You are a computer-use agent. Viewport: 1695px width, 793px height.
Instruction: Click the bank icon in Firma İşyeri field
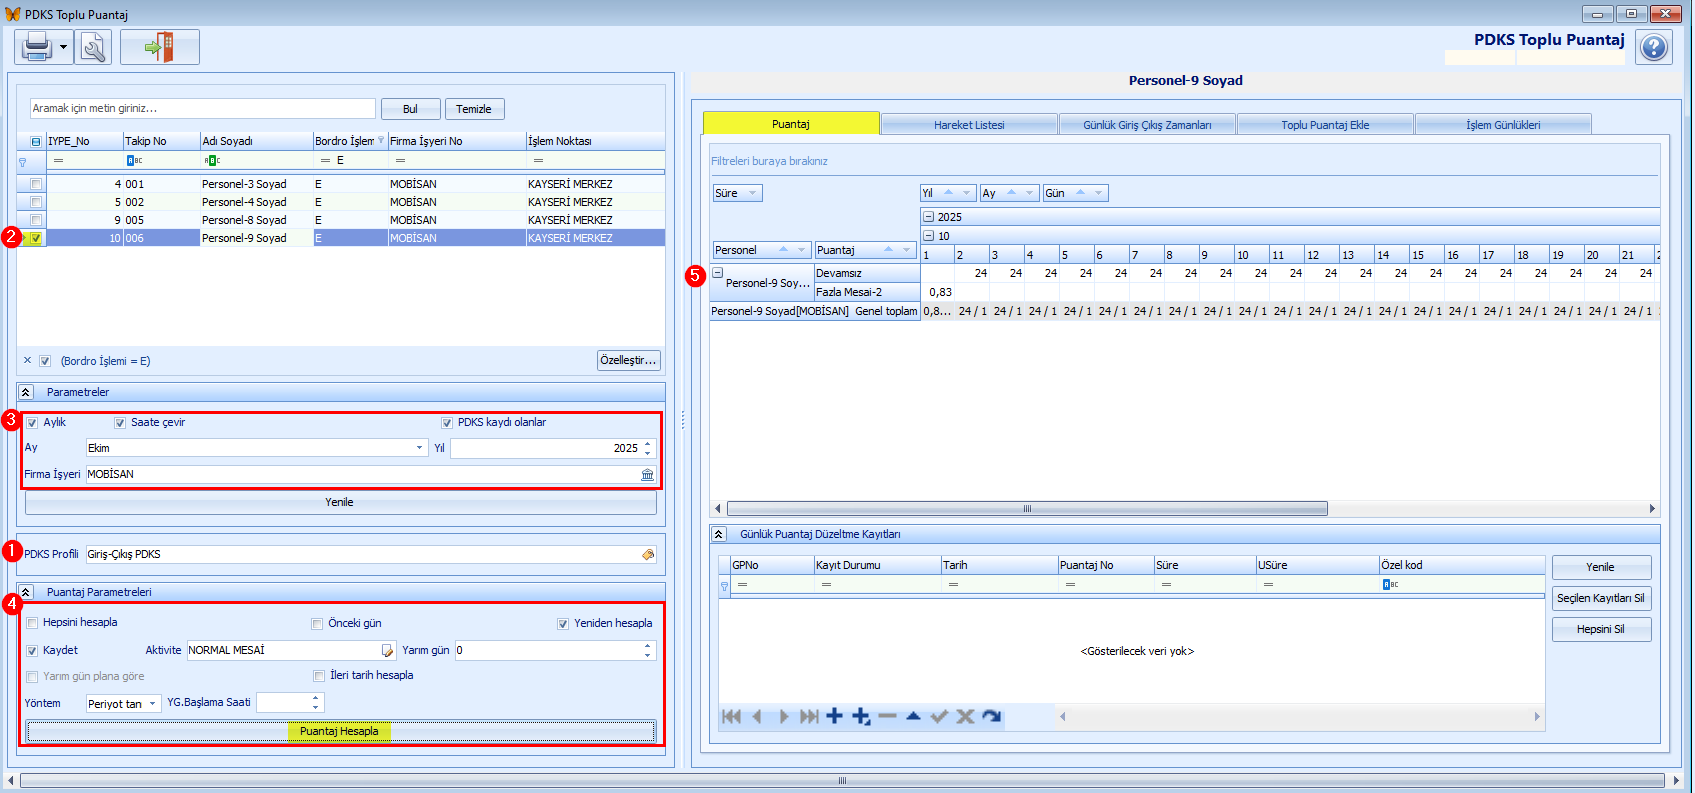(x=647, y=475)
